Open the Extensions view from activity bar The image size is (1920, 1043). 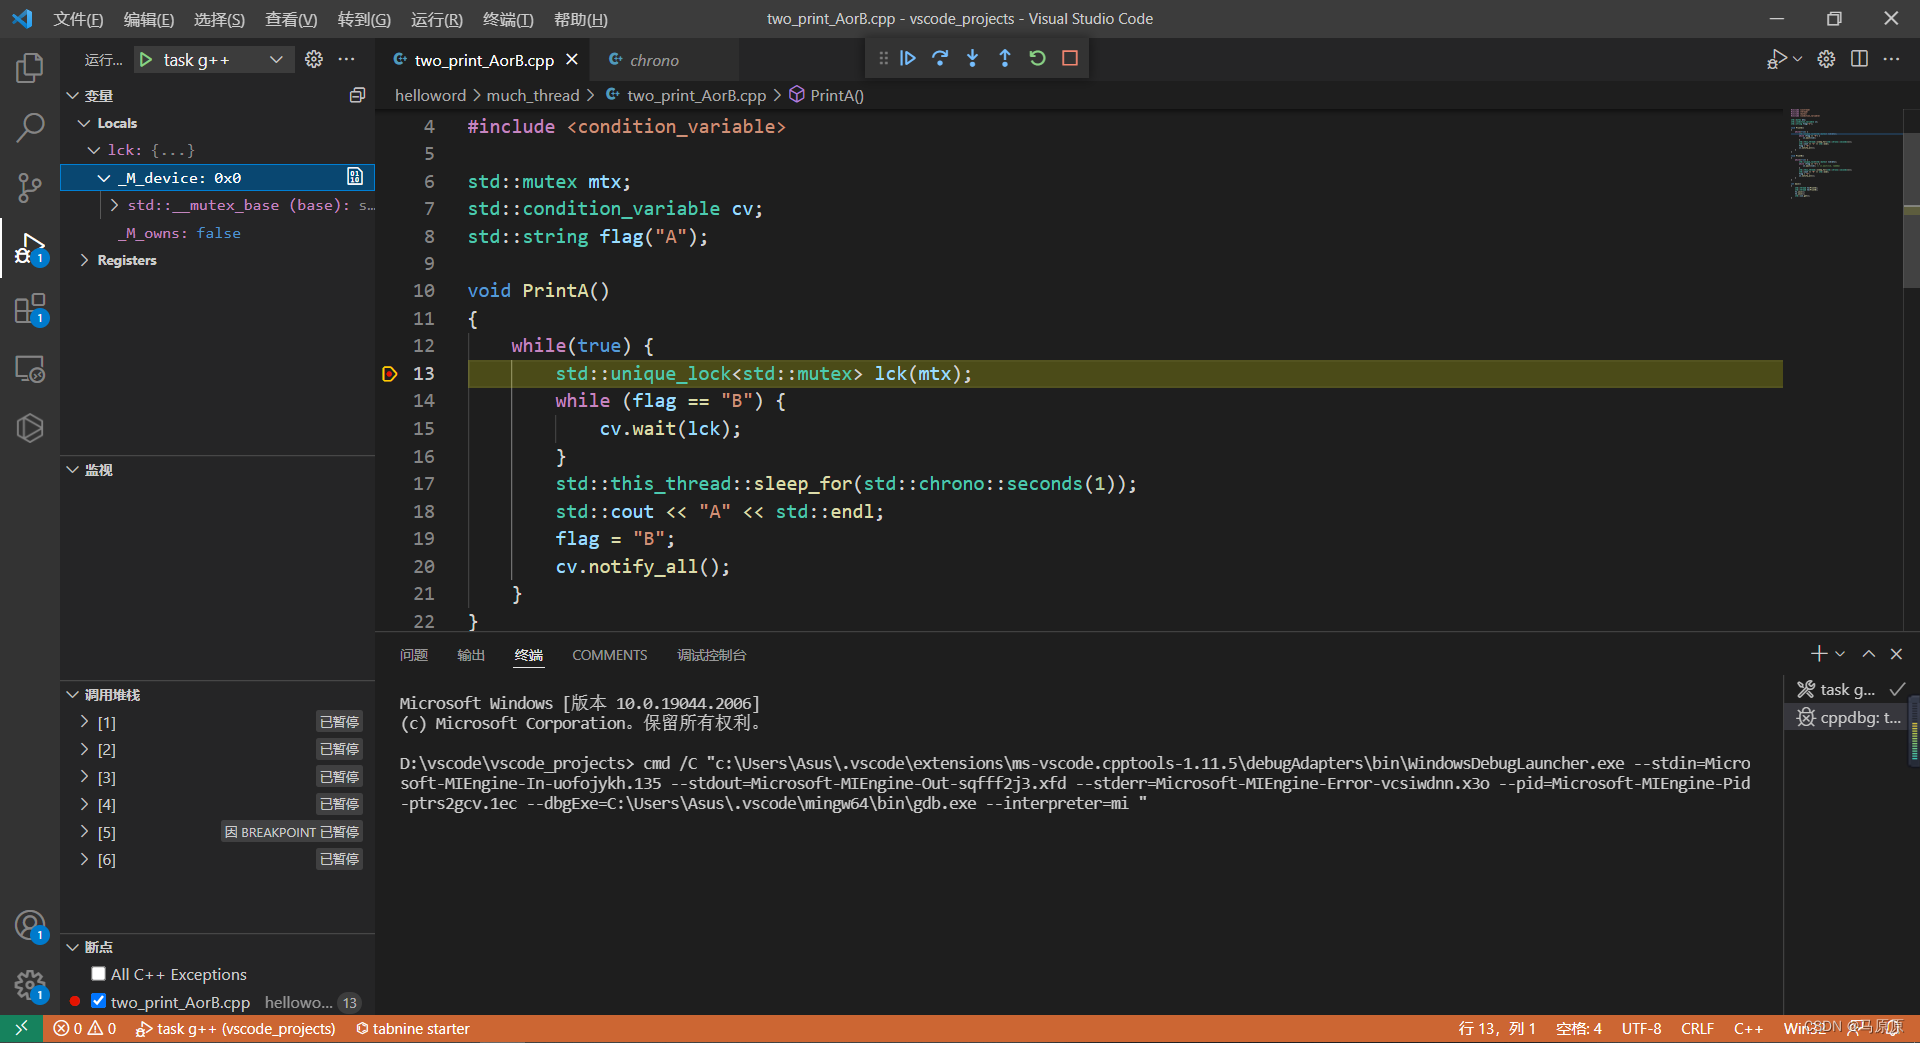point(29,310)
